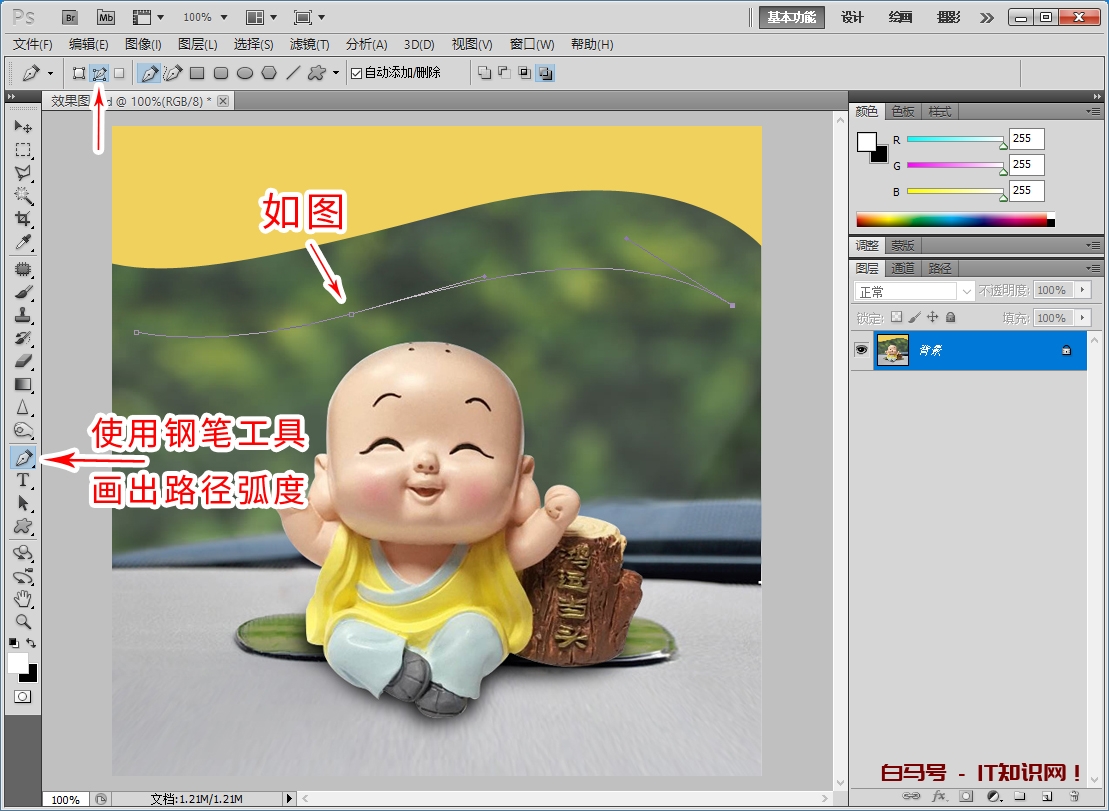
Task: Select the Freeform Pen tool in options bar
Action: click(x=172, y=72)
